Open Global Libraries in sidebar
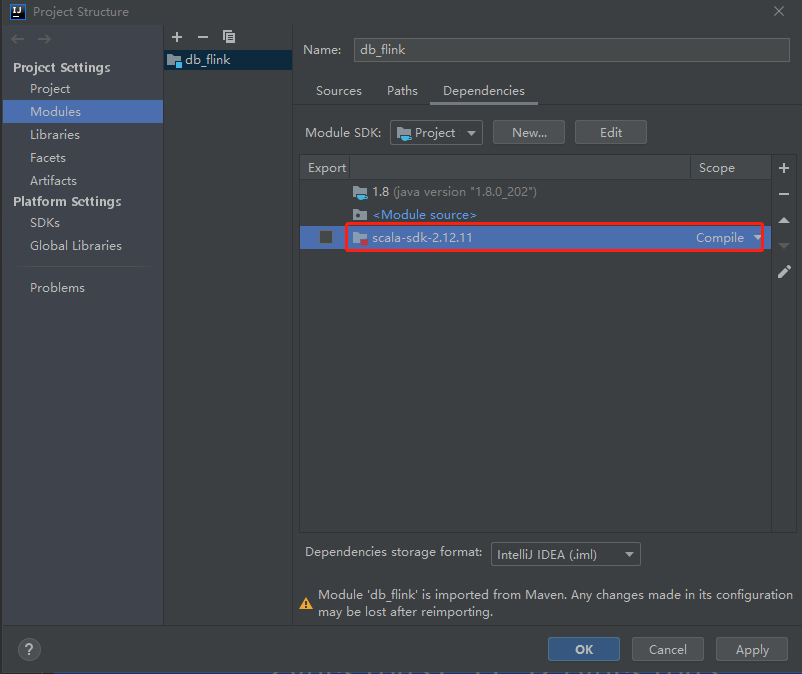The height and width of the screenshot is (674, 802). point(76,246)
